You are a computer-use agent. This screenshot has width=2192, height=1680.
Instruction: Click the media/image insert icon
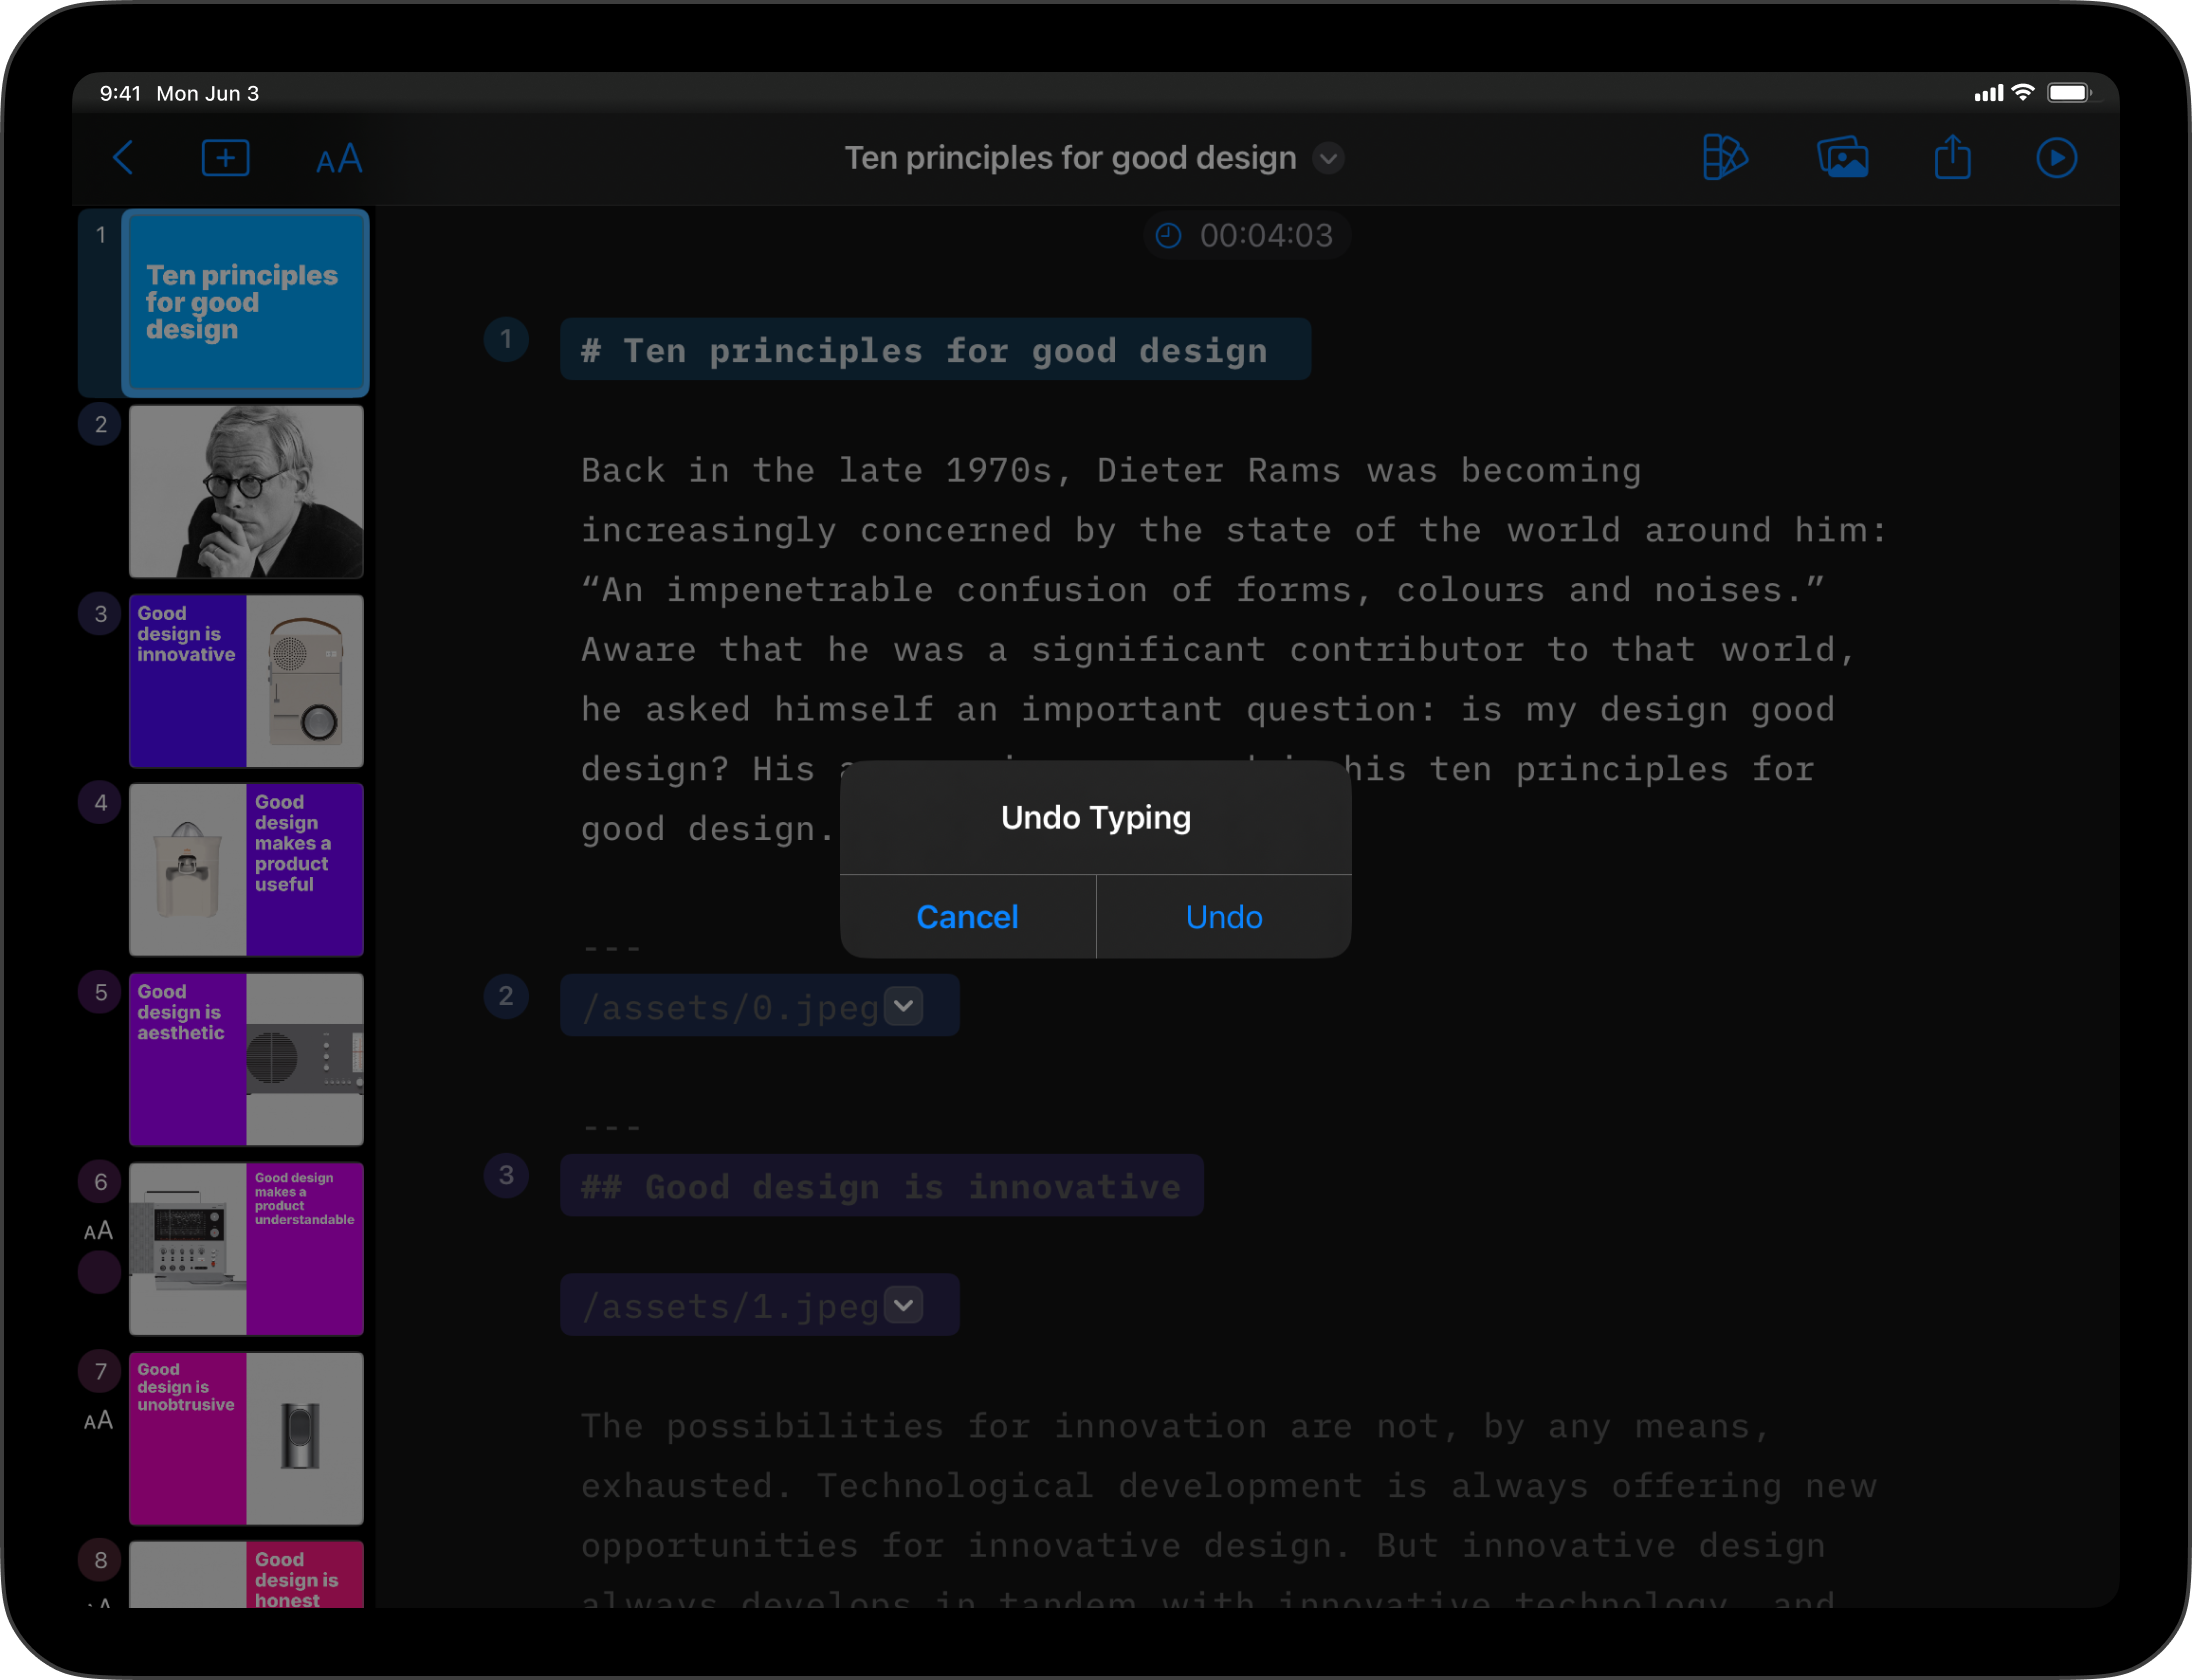click(1841, 157)
